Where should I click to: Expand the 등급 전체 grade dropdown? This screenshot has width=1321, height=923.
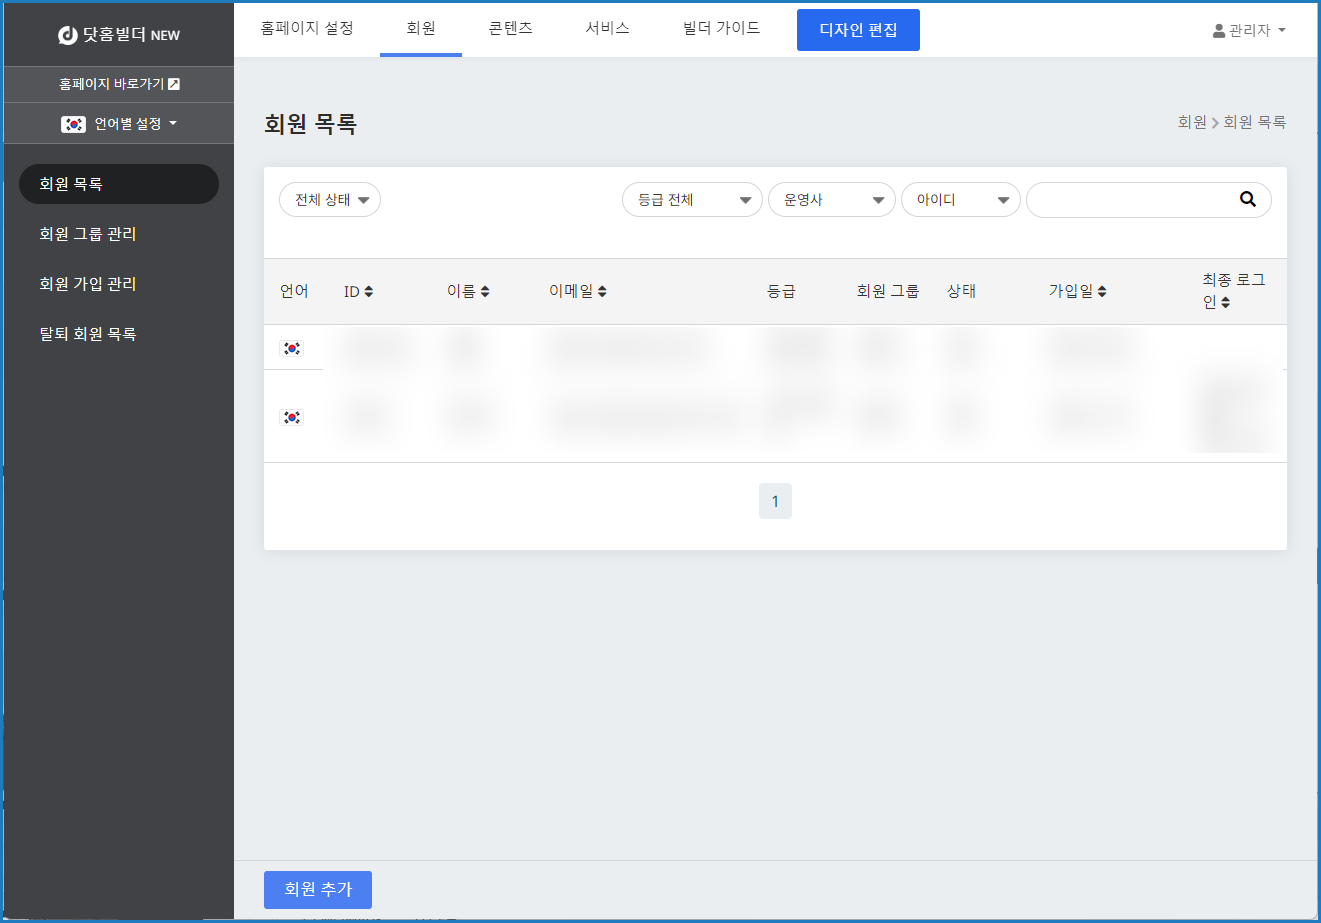click(692, 200)
